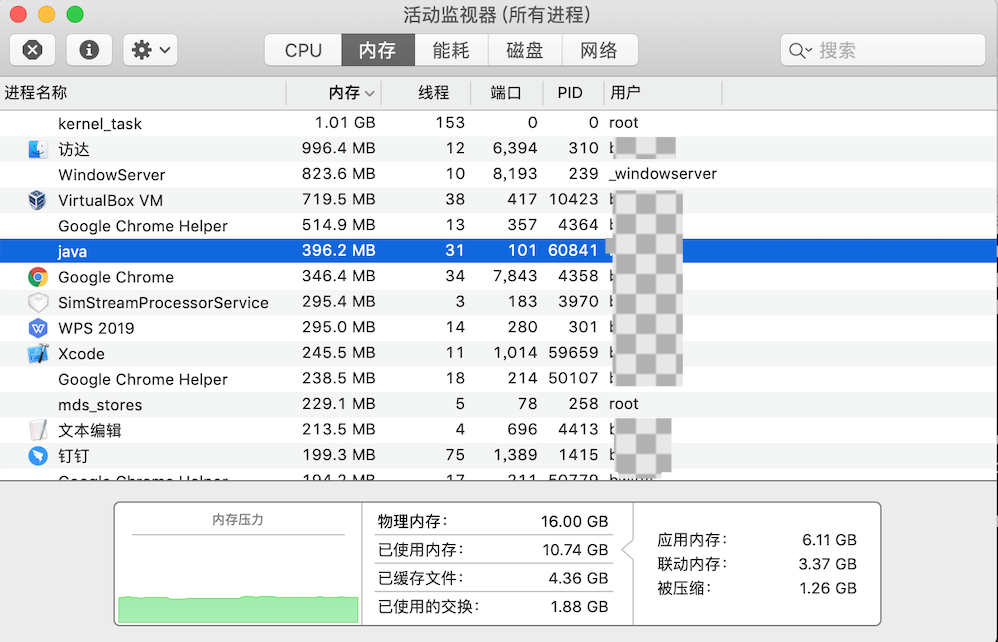998x642 pixels.
Task: Open the gear actions dropdown menu
Action: (150, 50)
